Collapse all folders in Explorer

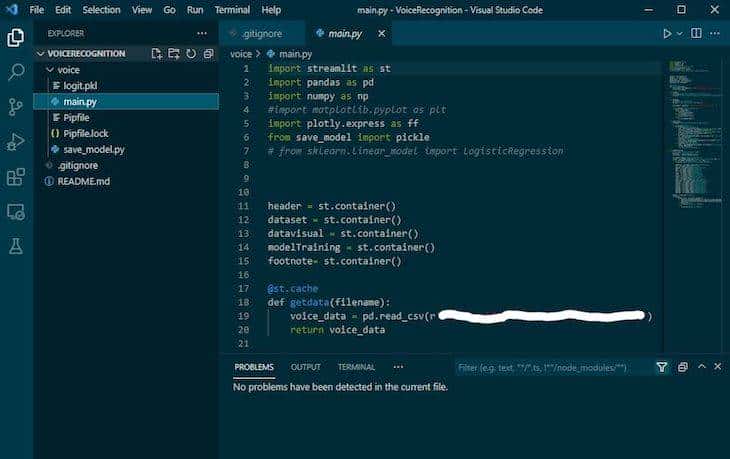click(x=208, y=54)
